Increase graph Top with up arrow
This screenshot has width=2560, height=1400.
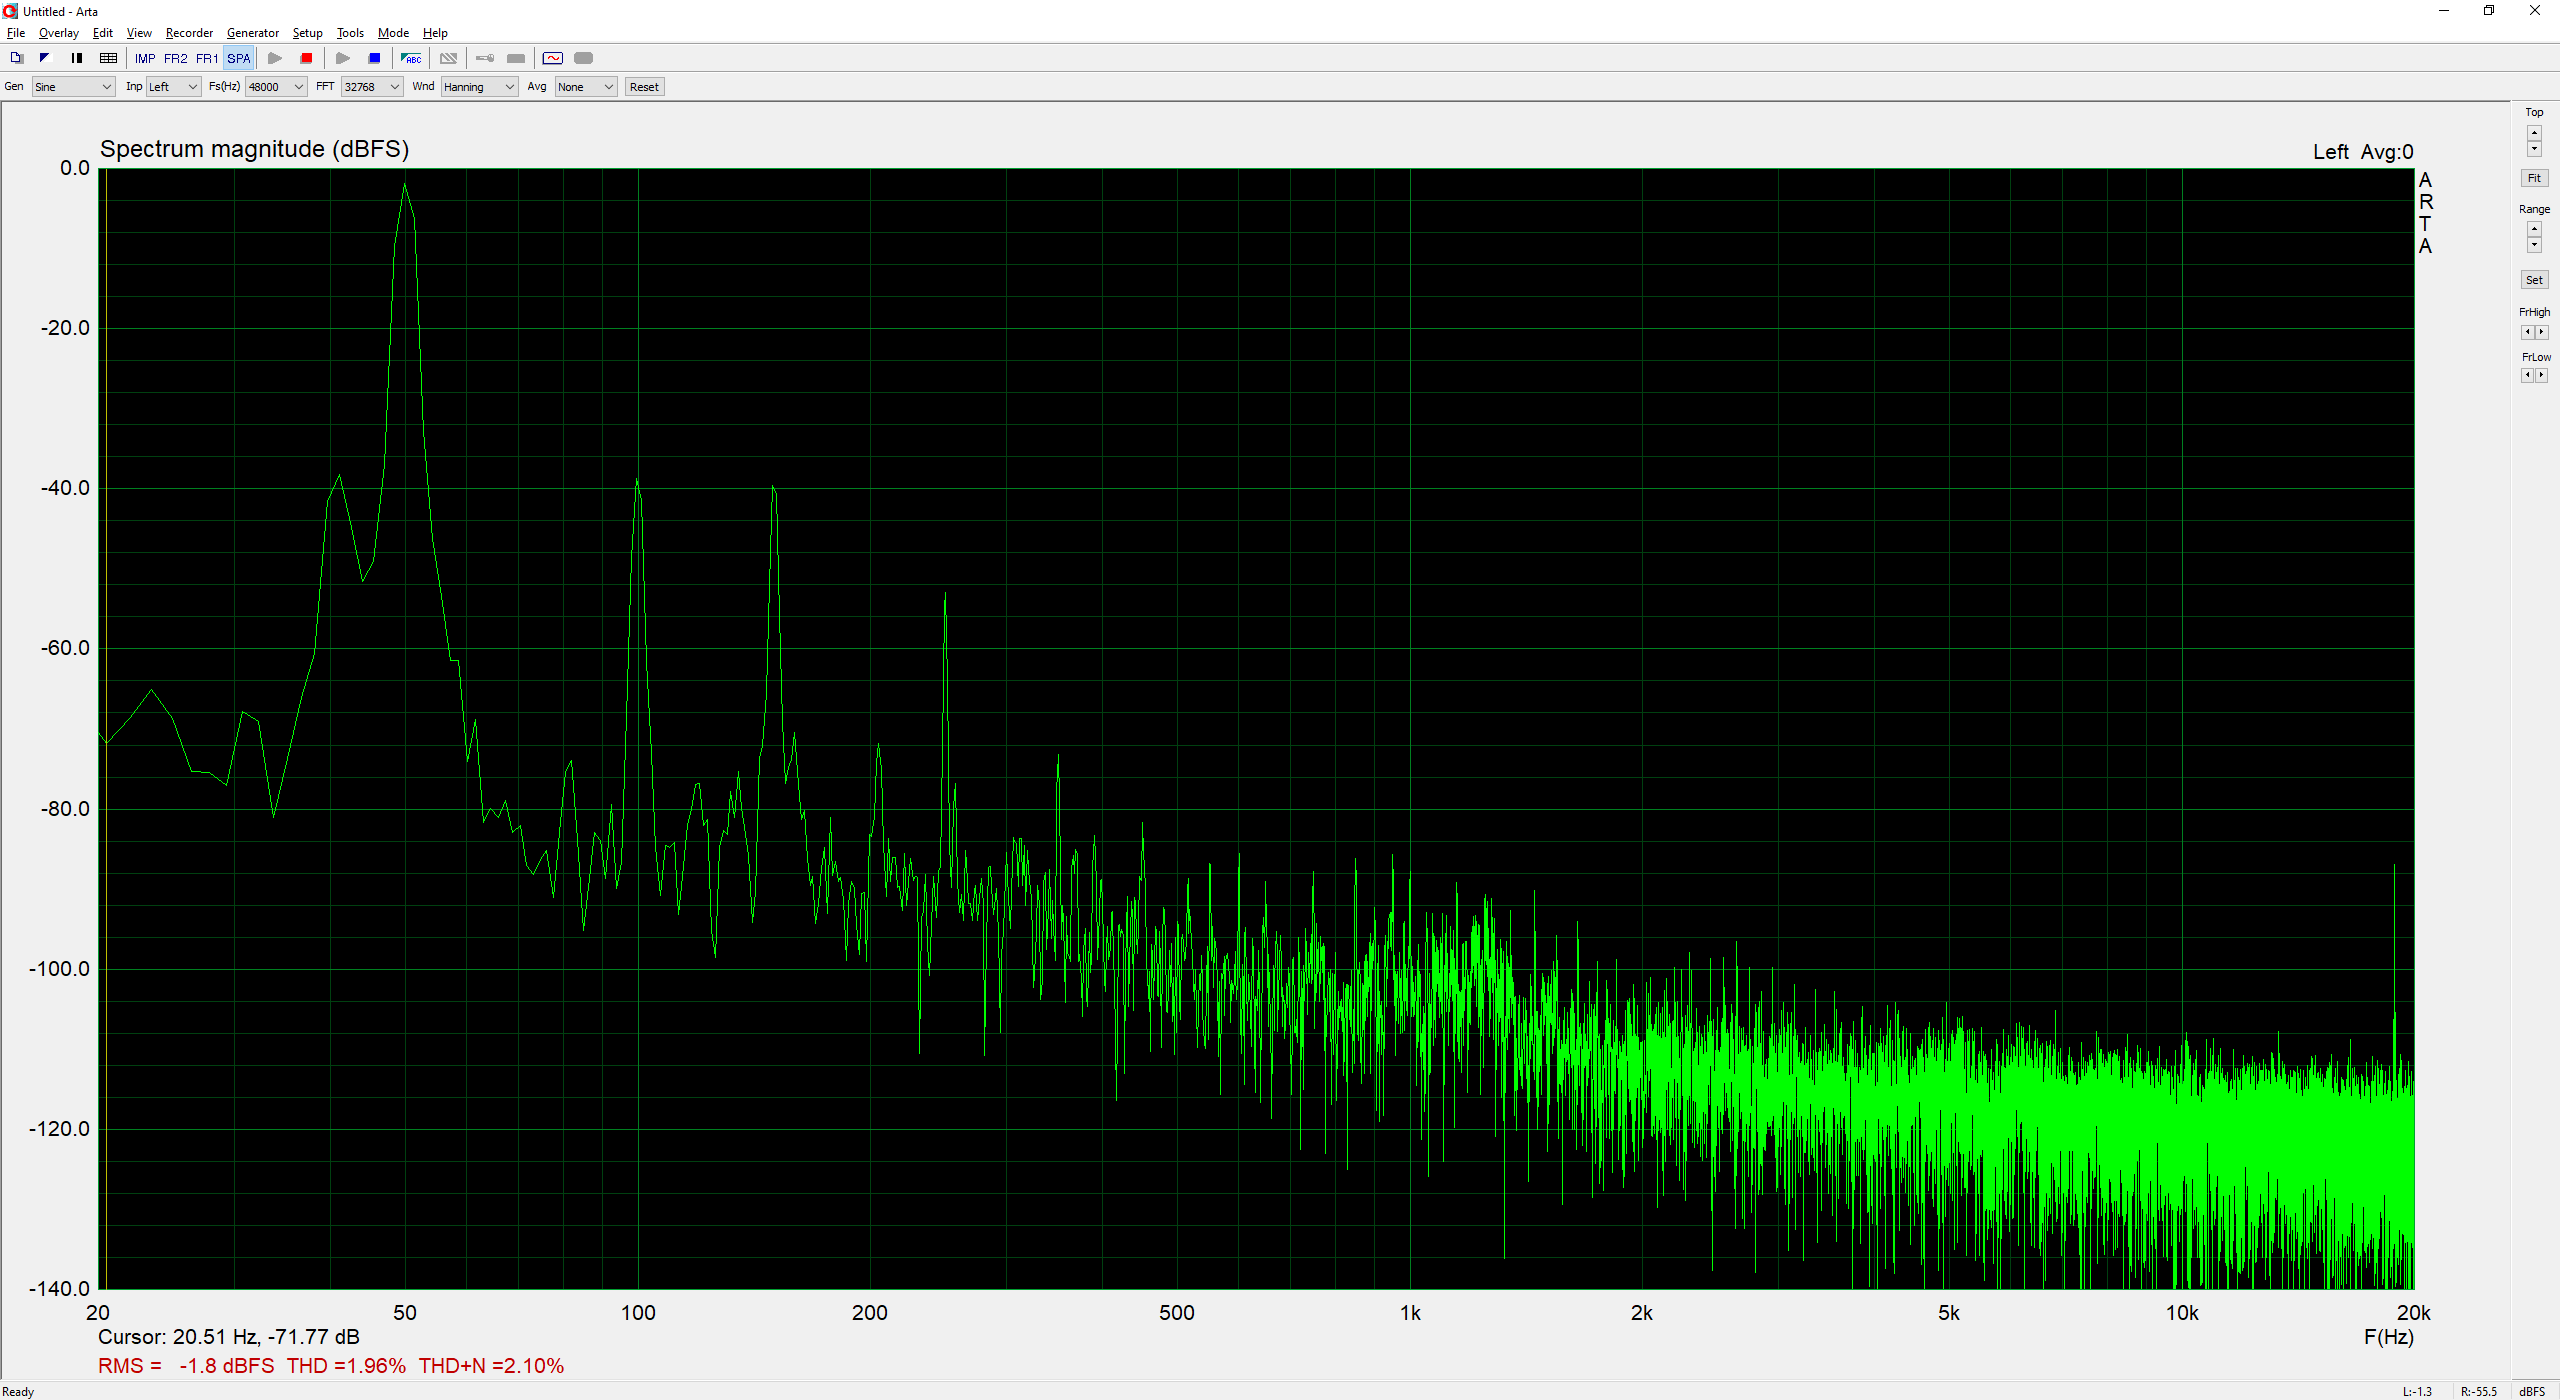(x=2534, y=132)
